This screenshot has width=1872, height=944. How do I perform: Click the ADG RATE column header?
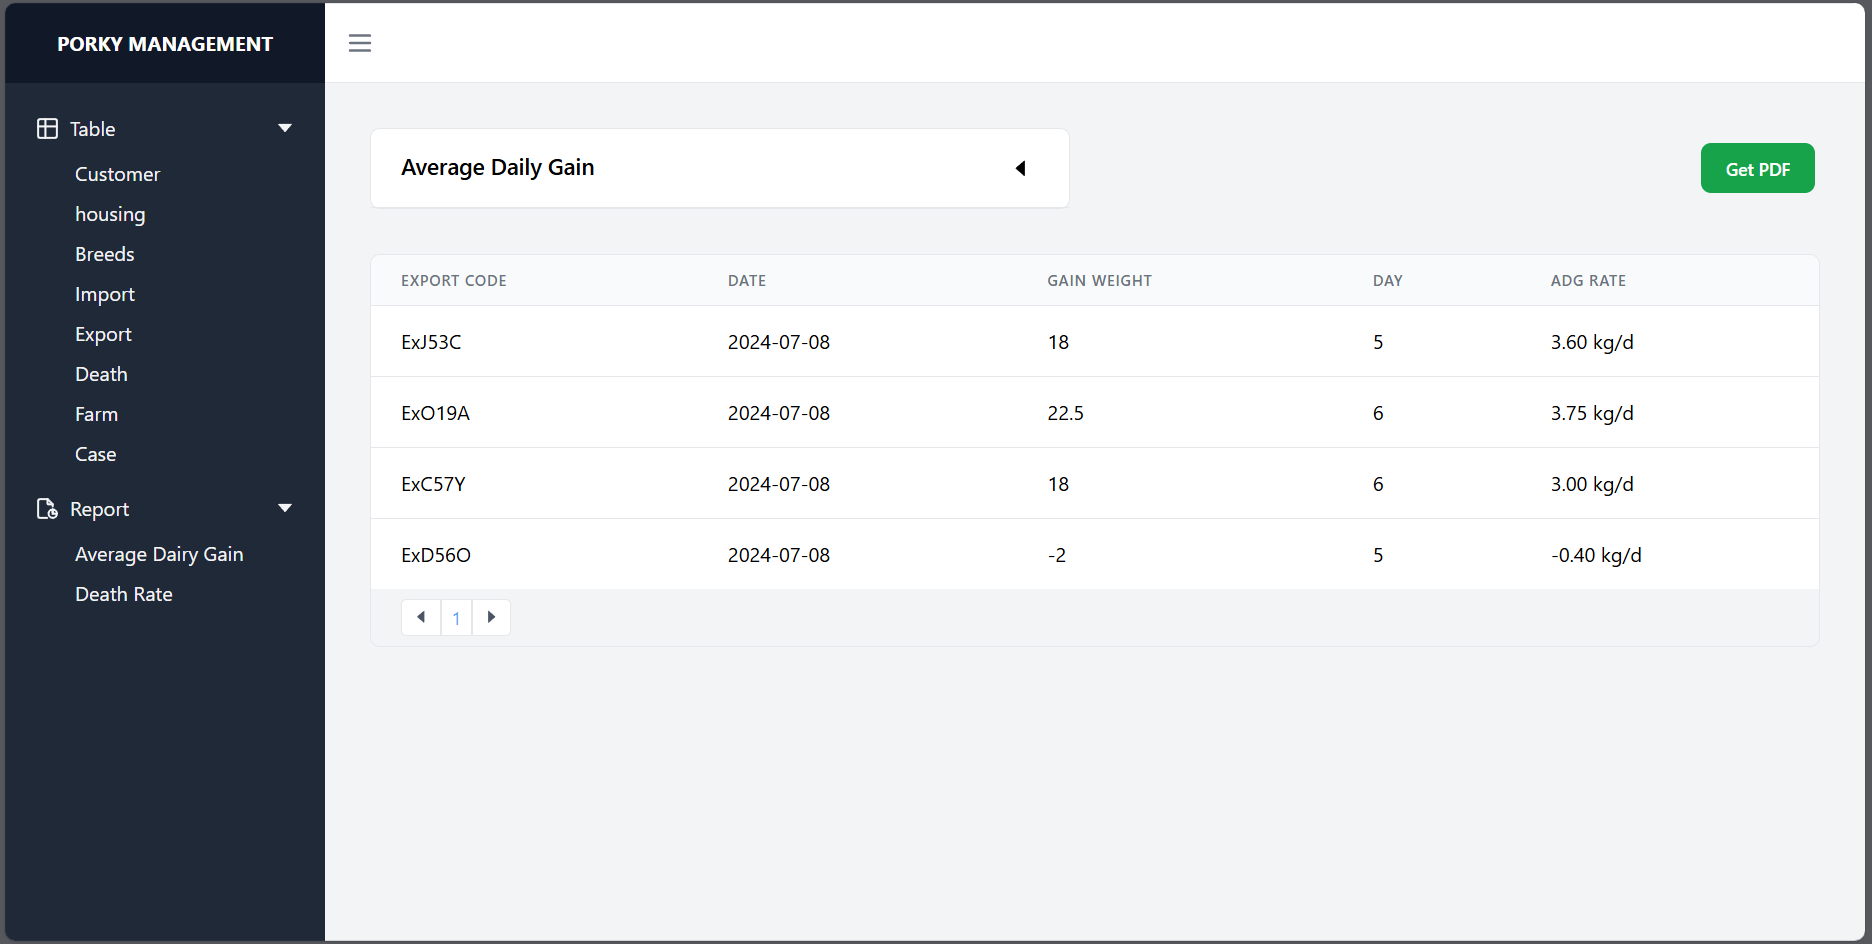1588,281
